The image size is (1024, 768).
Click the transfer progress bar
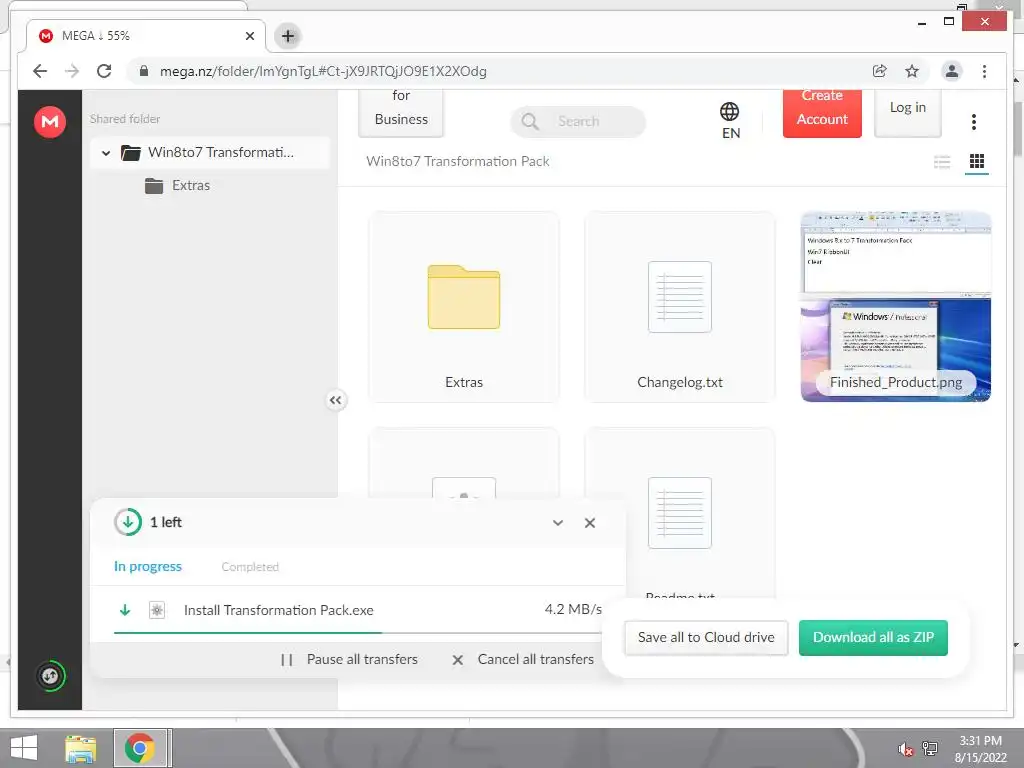click(358, 633)
